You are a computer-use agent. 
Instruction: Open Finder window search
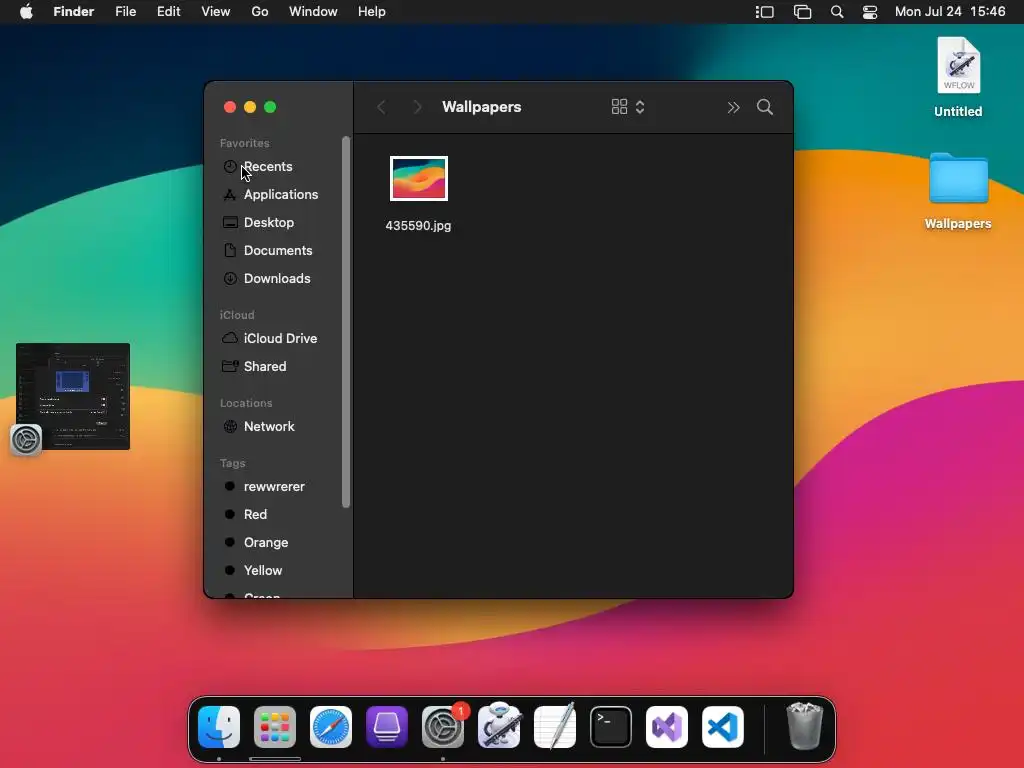click(765, 107)
